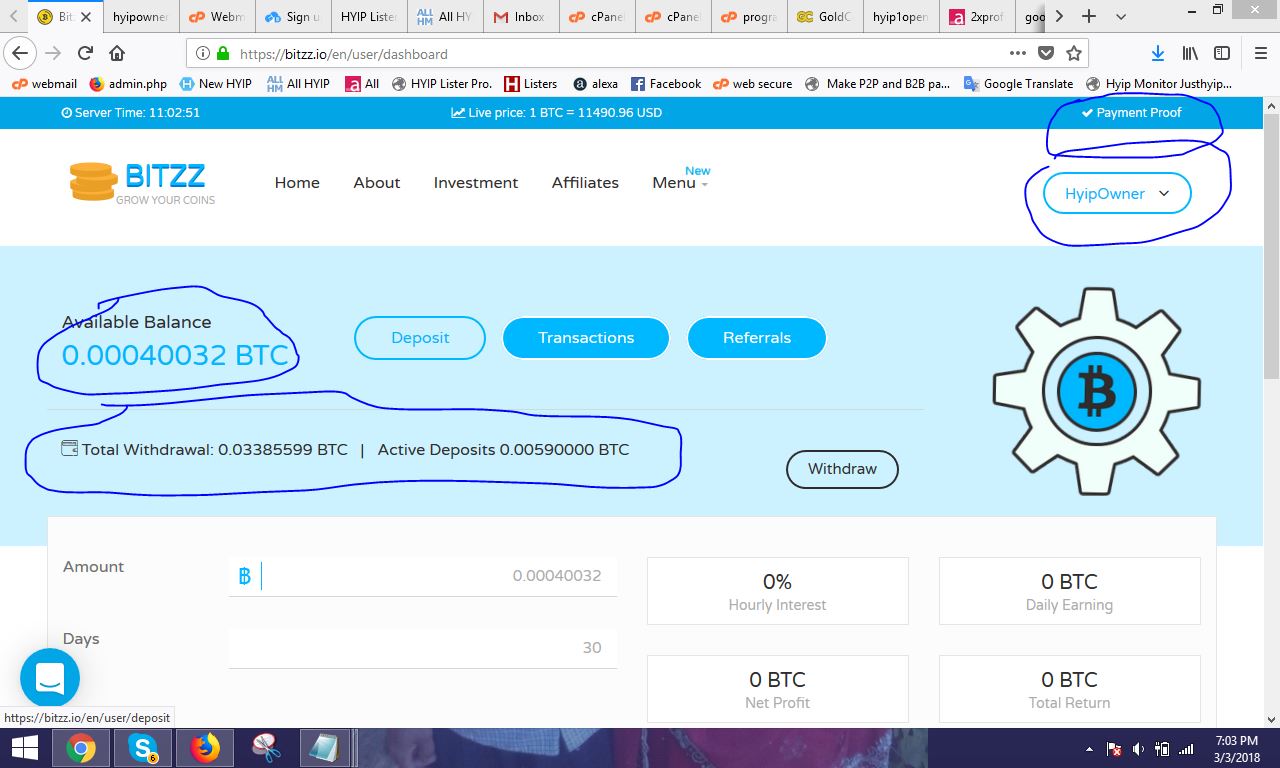Switch to the 2xprof browser tab

pos(979,17)
